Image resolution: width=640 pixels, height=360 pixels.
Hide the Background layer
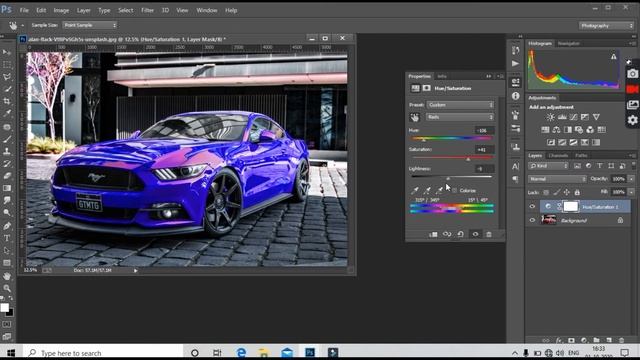pyautogui.click(x=532, y=220)
